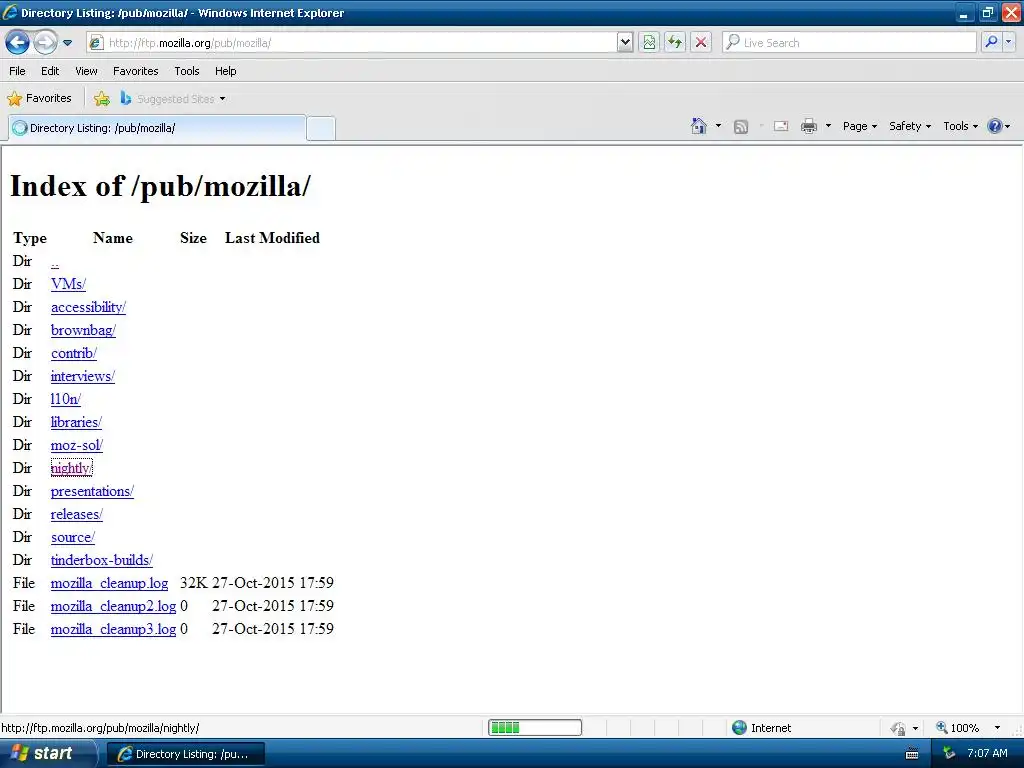The height and width of the screenshot is (768, 1024).
Task: Open the recent pages dropdown arrow
Action: point(67,43)
